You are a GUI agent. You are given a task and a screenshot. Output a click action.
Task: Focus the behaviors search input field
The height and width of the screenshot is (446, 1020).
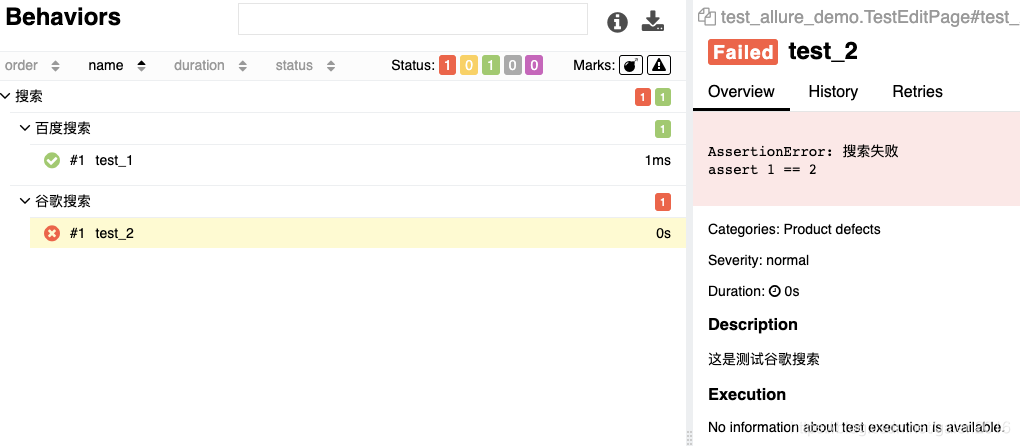413,19
